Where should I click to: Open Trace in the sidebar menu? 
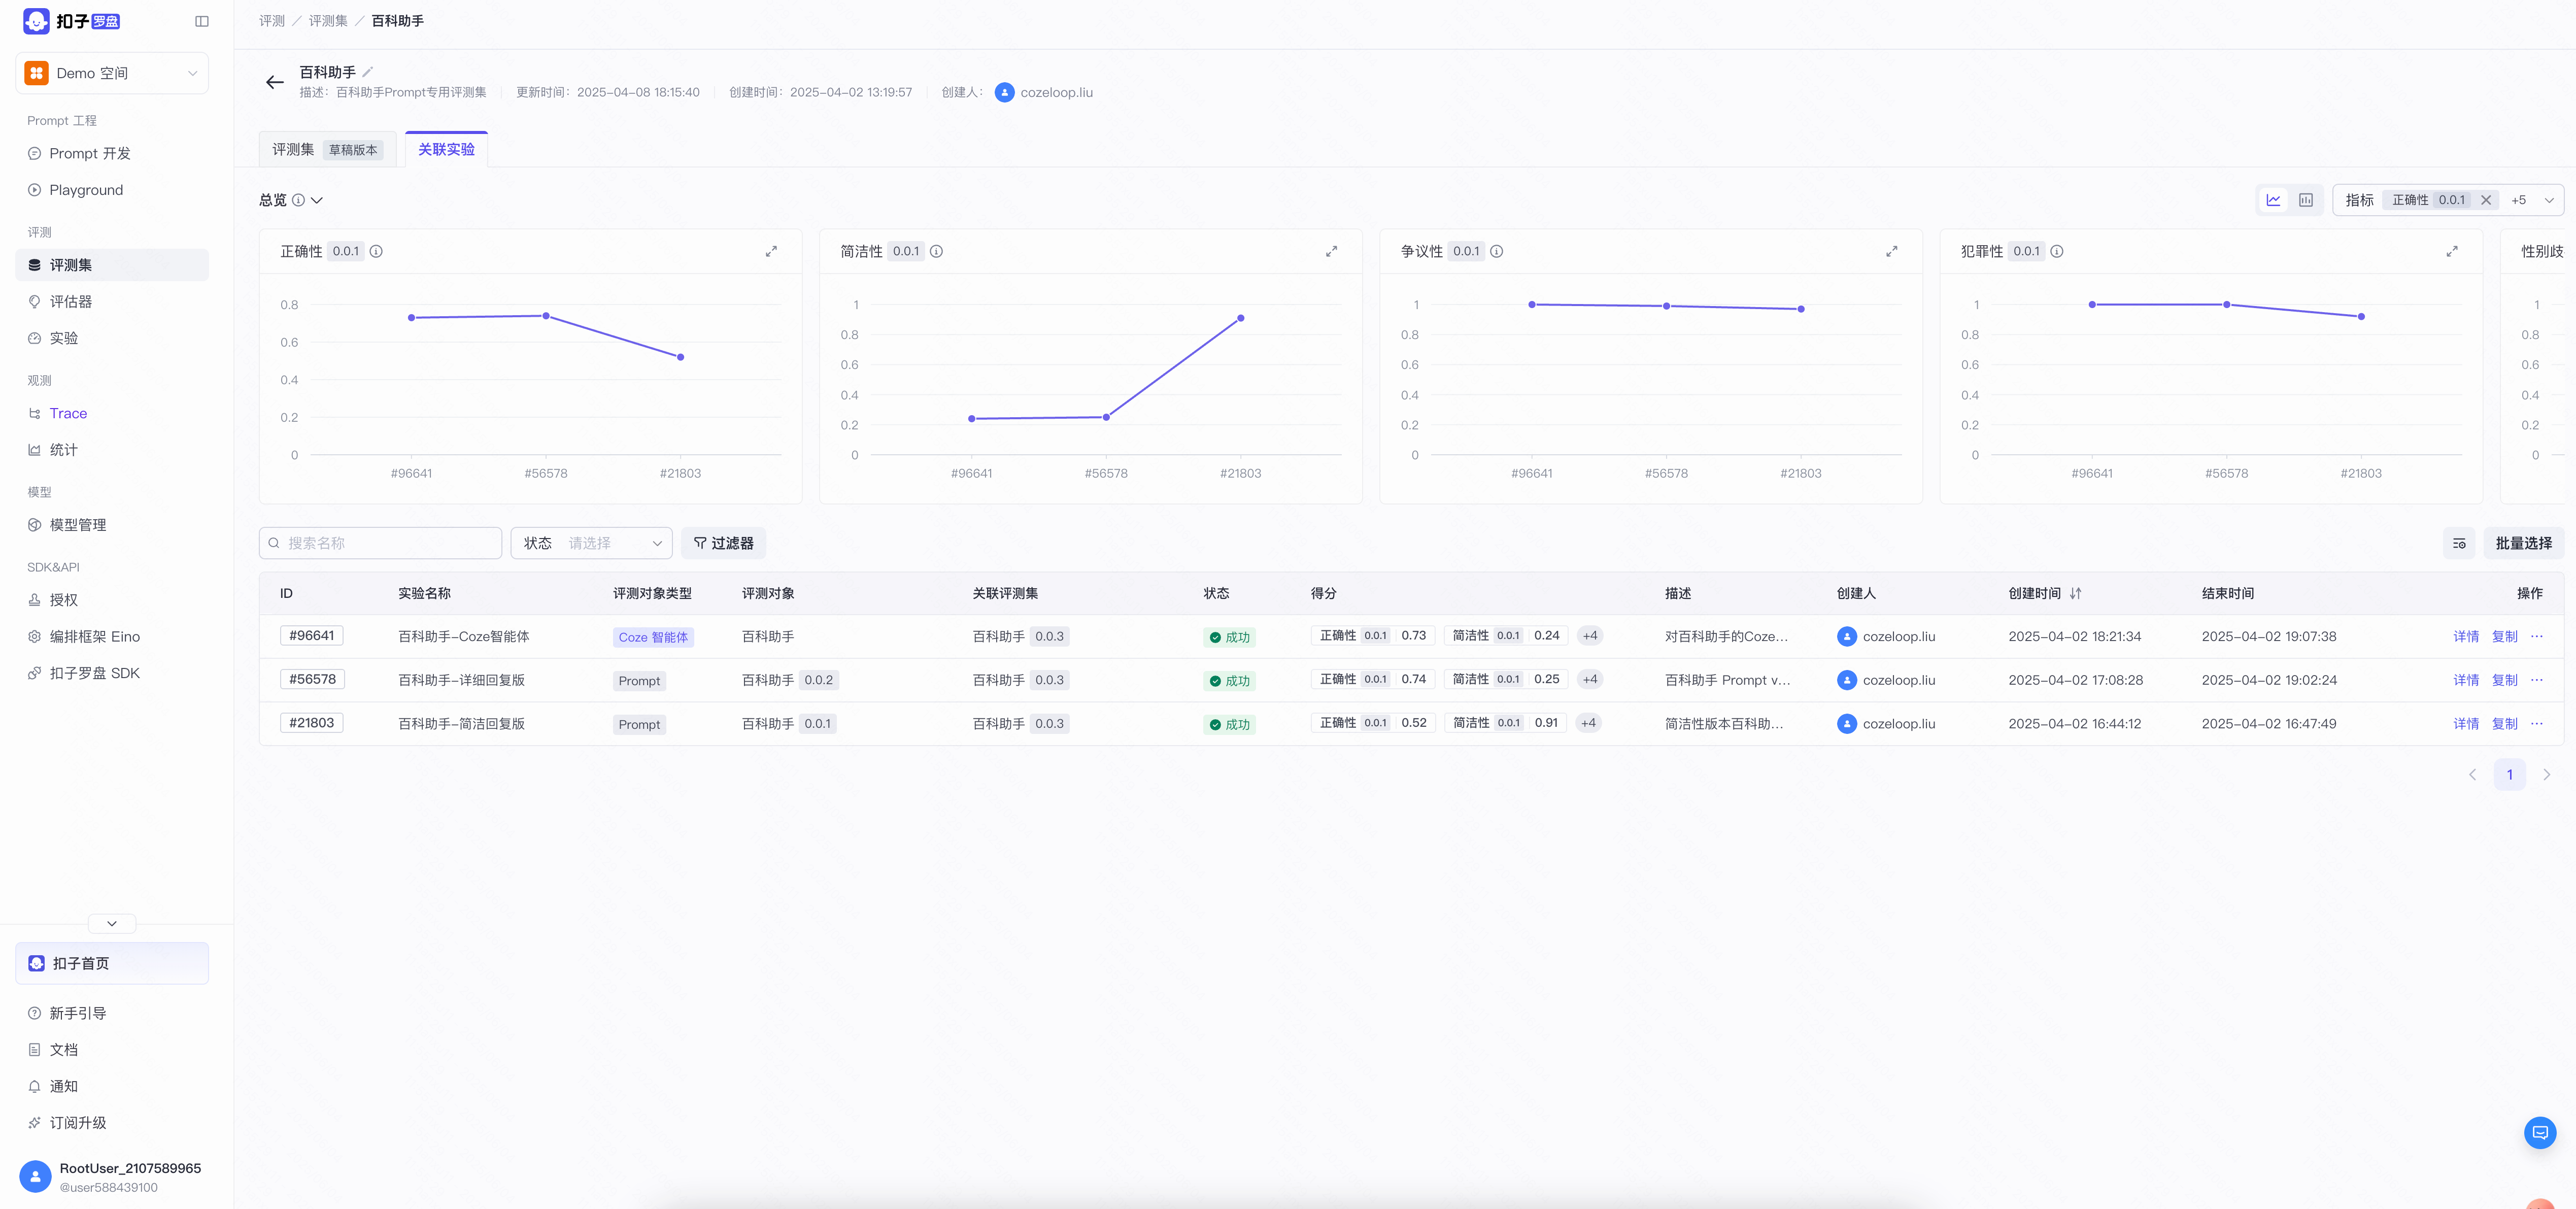tap(68, 413)
